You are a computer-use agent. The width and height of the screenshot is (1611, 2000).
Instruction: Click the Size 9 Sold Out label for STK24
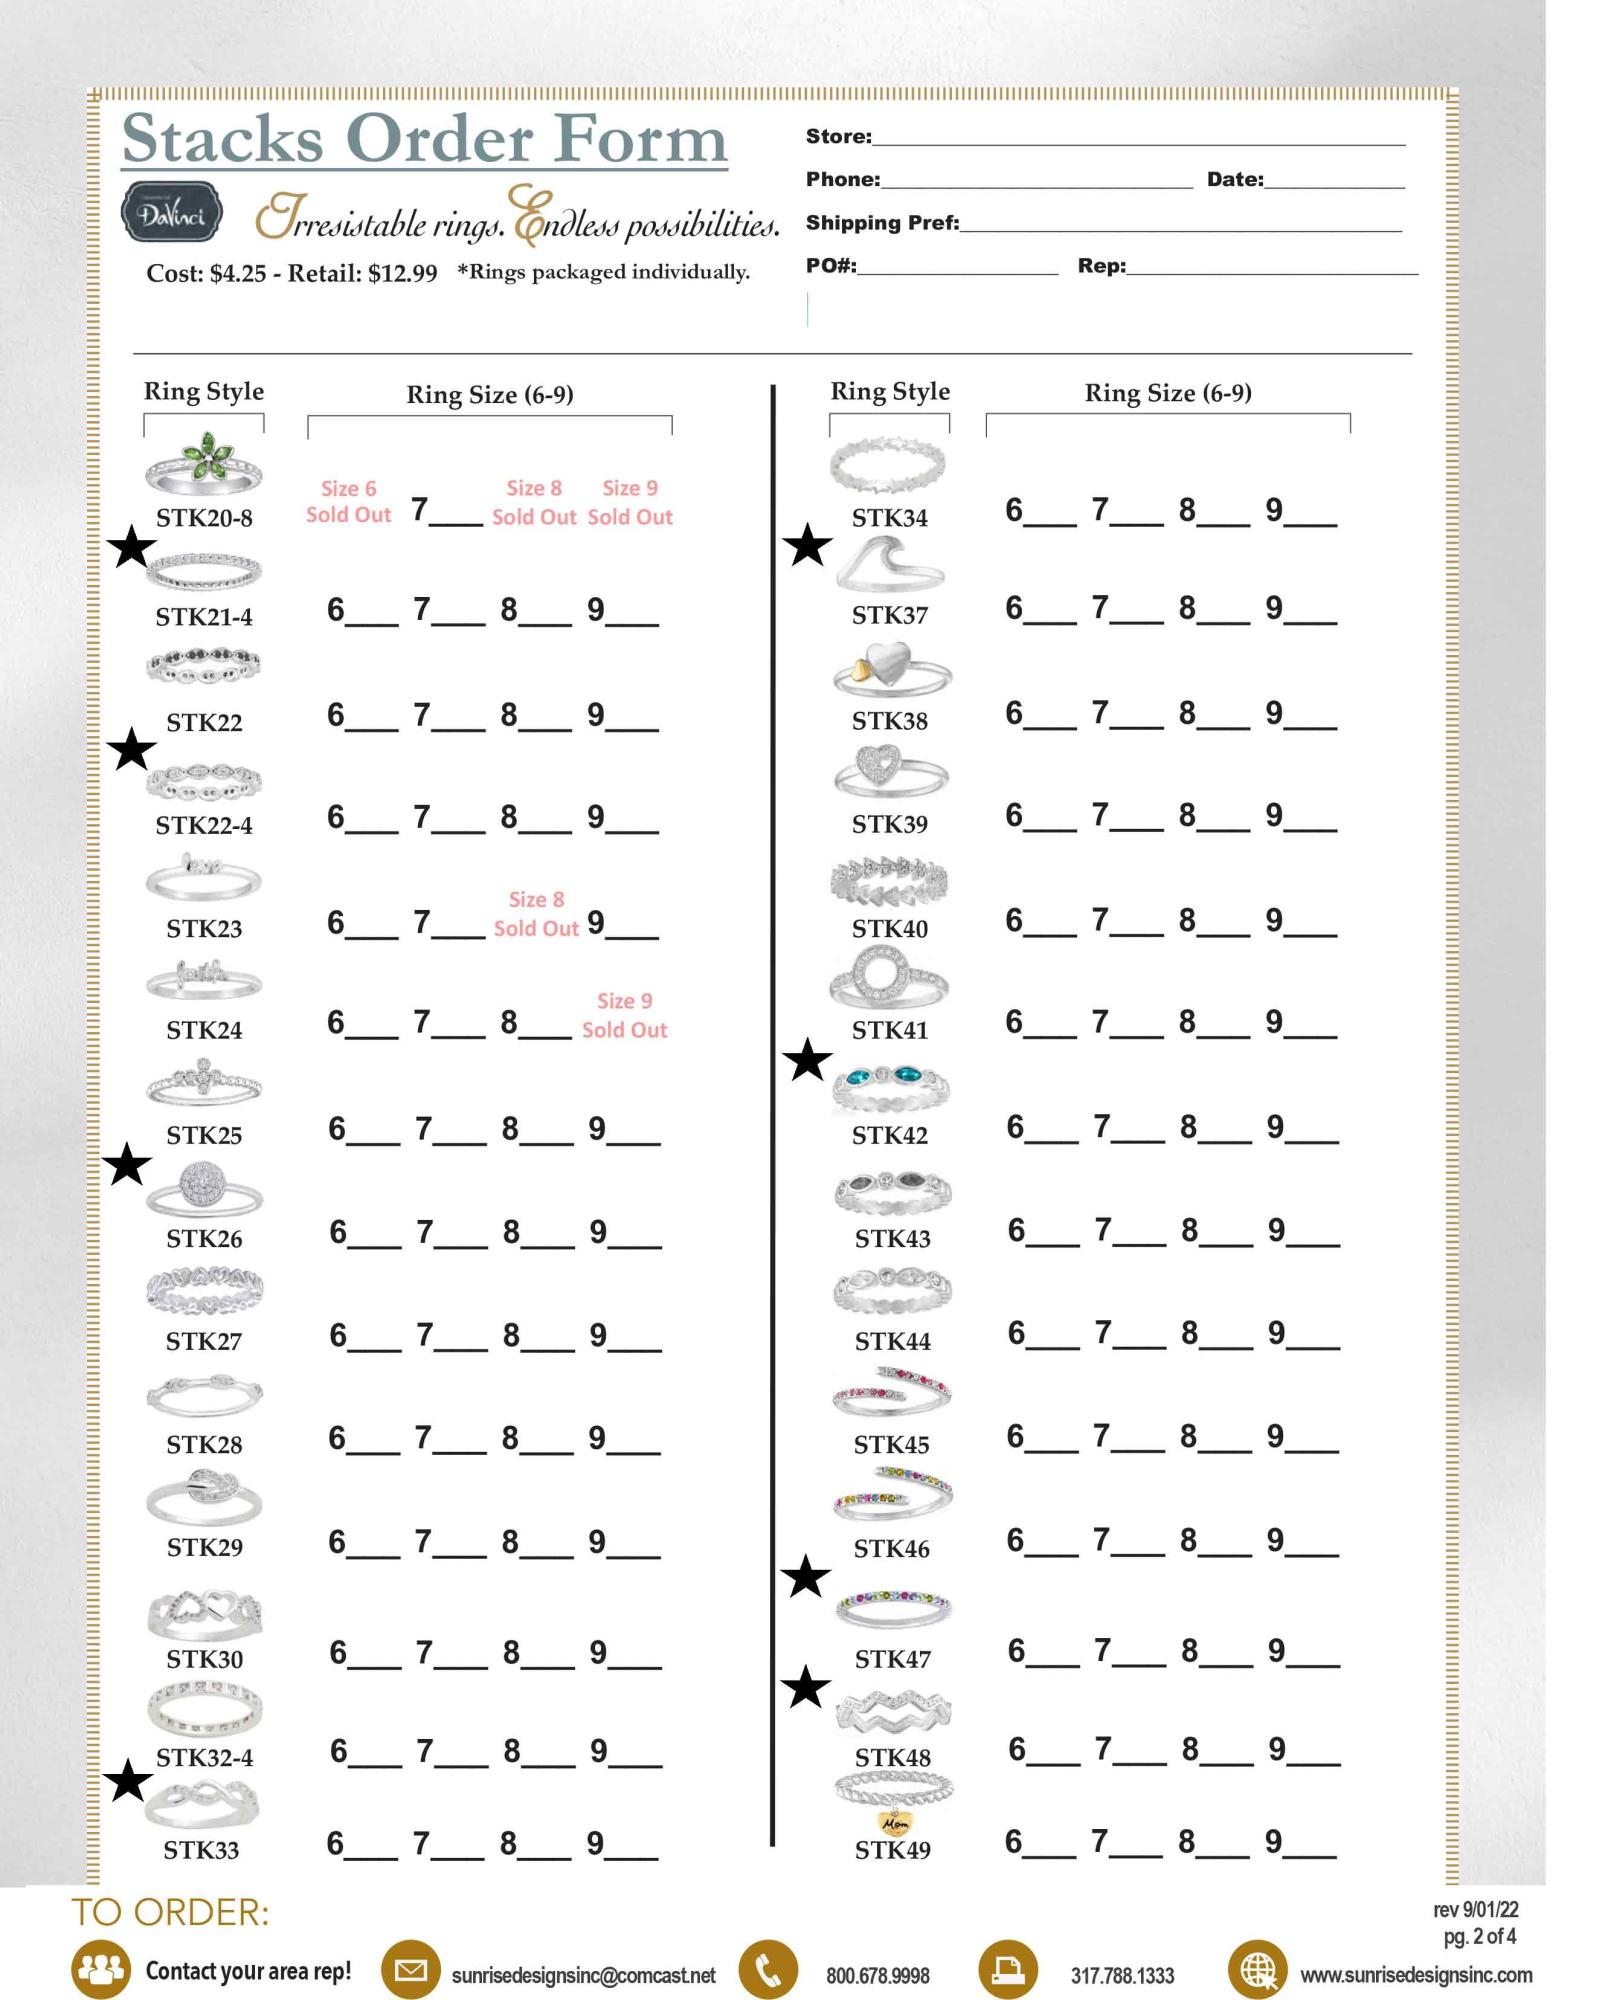click(625, 1016)
